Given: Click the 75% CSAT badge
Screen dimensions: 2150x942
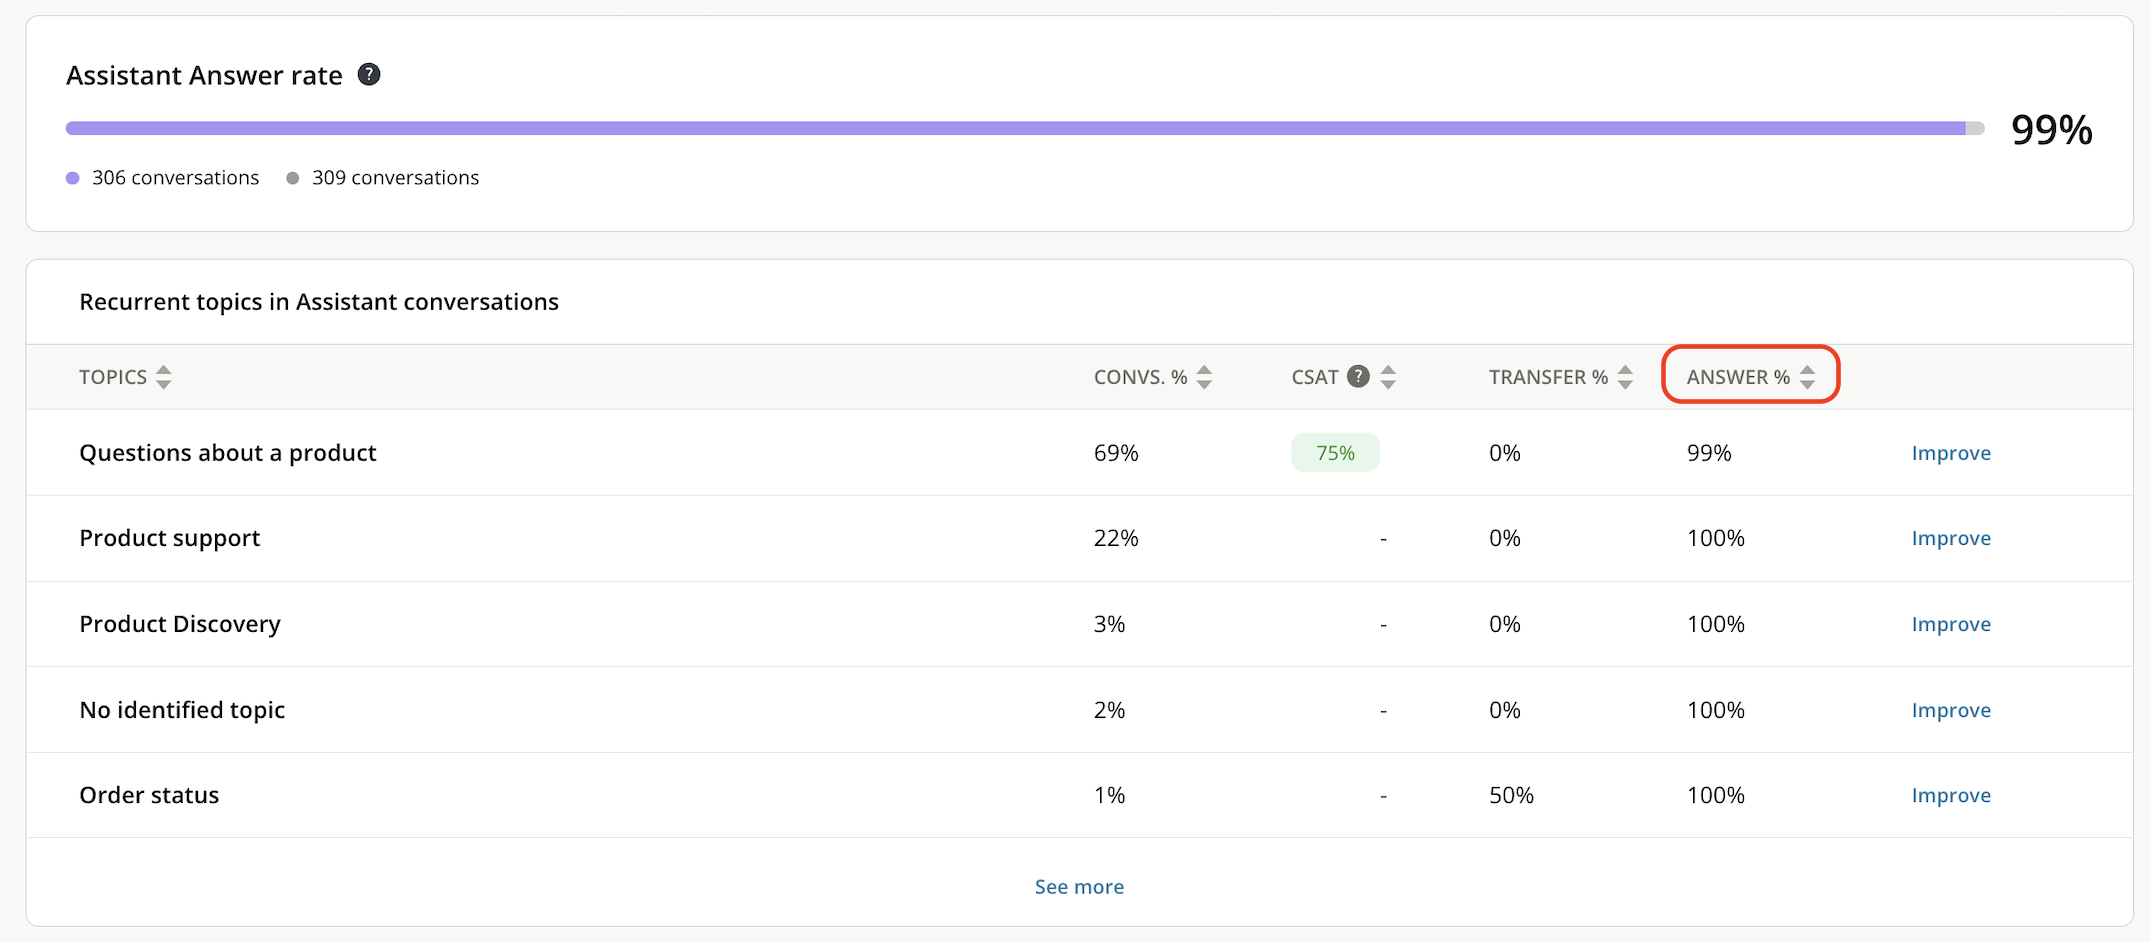Looking at the screenshot, I should coord(1335,453).
